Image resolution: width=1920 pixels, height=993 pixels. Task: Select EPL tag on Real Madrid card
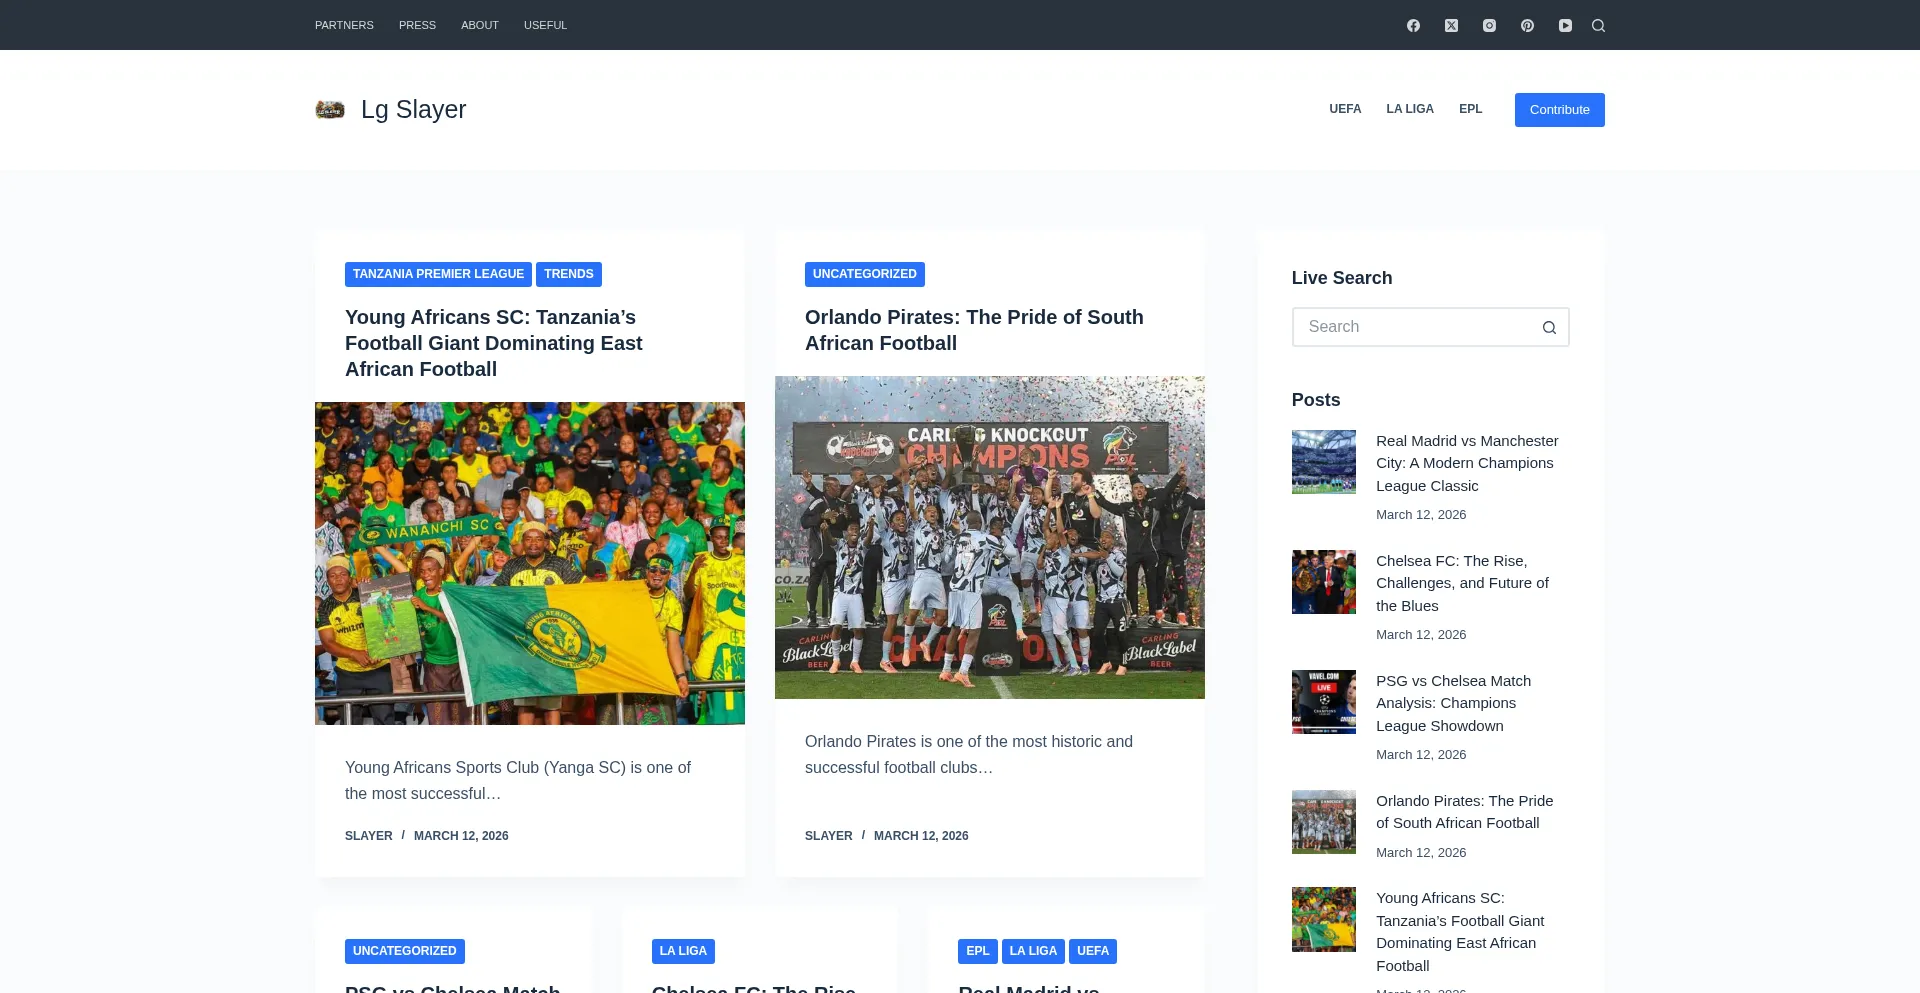(x=978, y=951)
